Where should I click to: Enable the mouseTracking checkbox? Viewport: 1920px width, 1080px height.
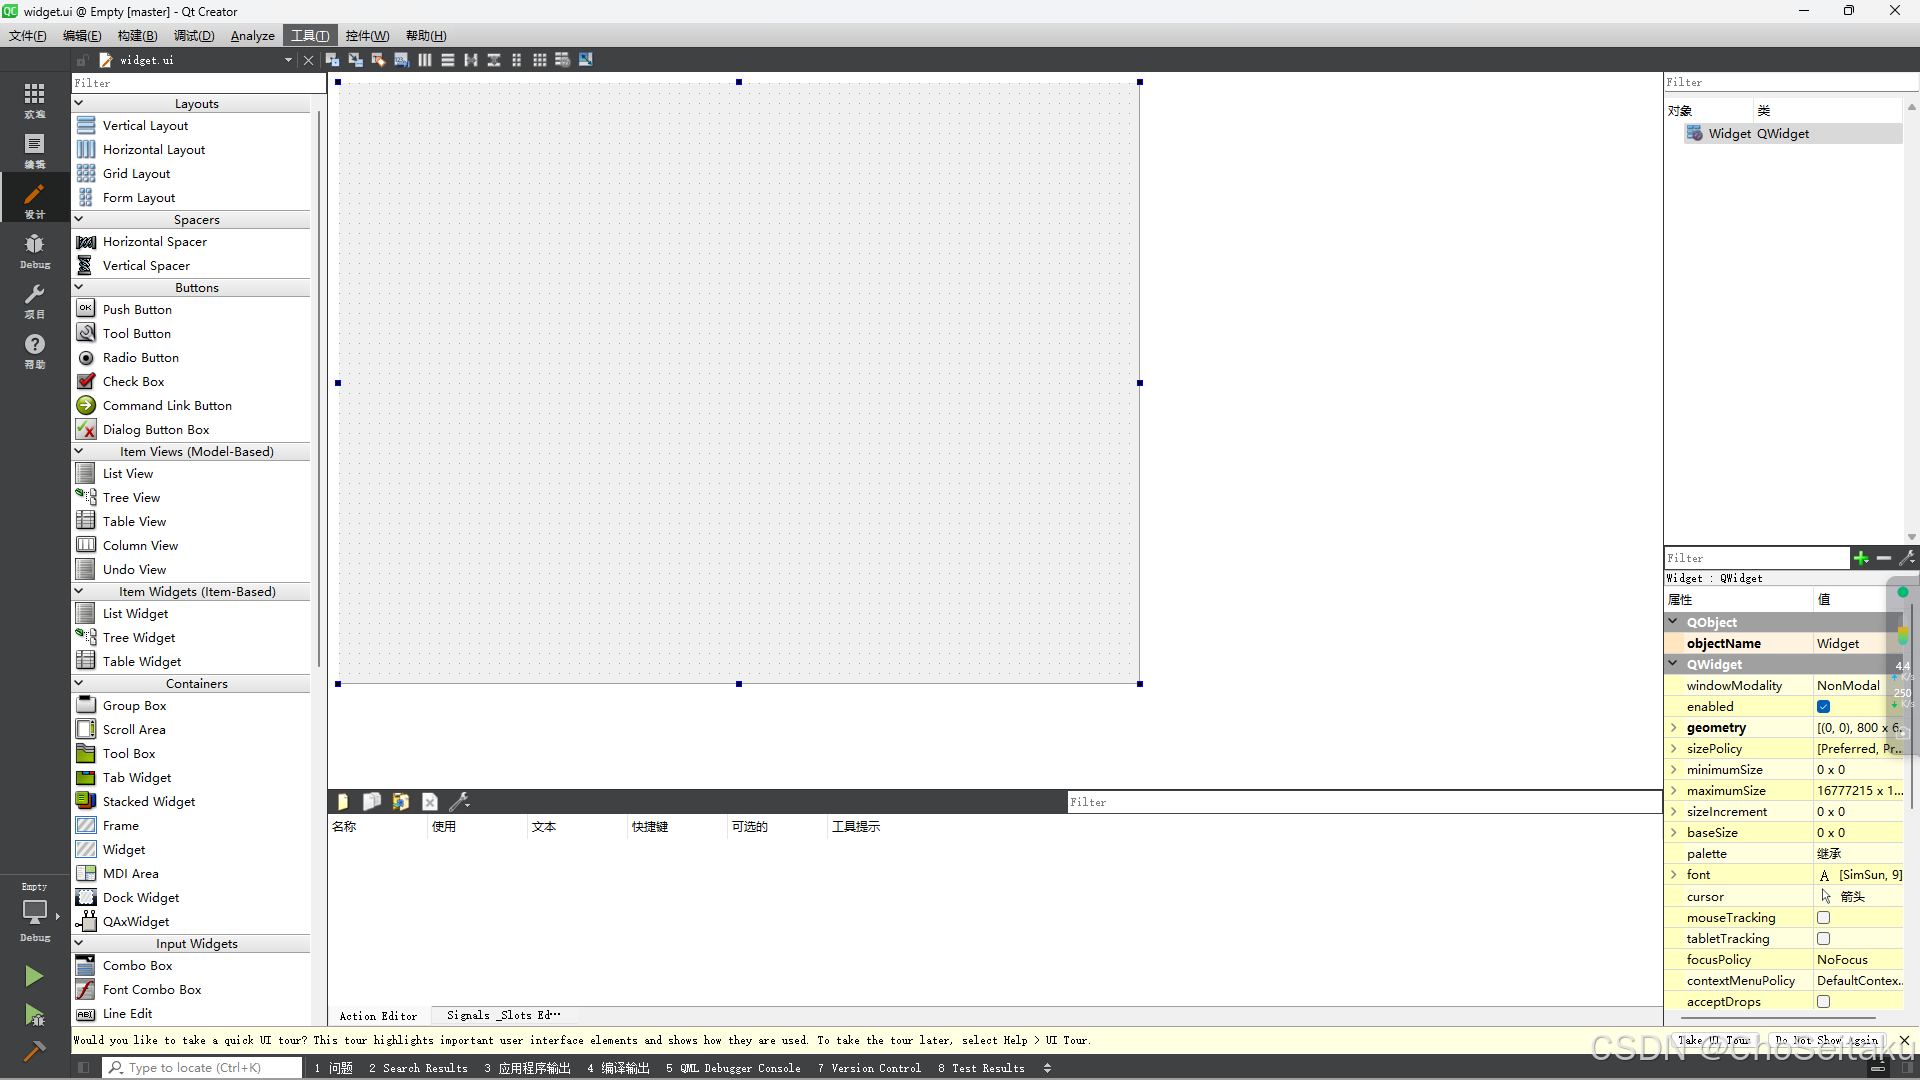(x=1823, y=918)
